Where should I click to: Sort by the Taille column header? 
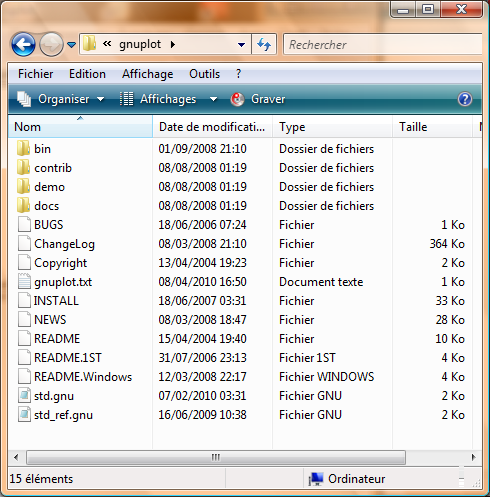(432, 127)
